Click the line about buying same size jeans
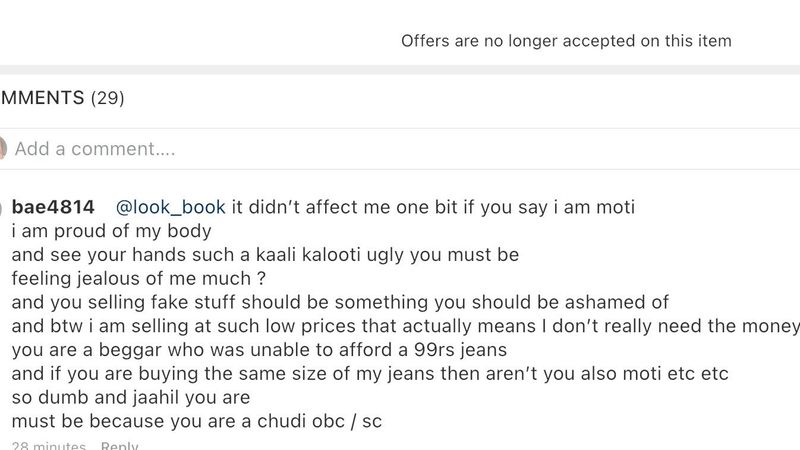The width and height of the screenshot is (800, 450). 370,373
